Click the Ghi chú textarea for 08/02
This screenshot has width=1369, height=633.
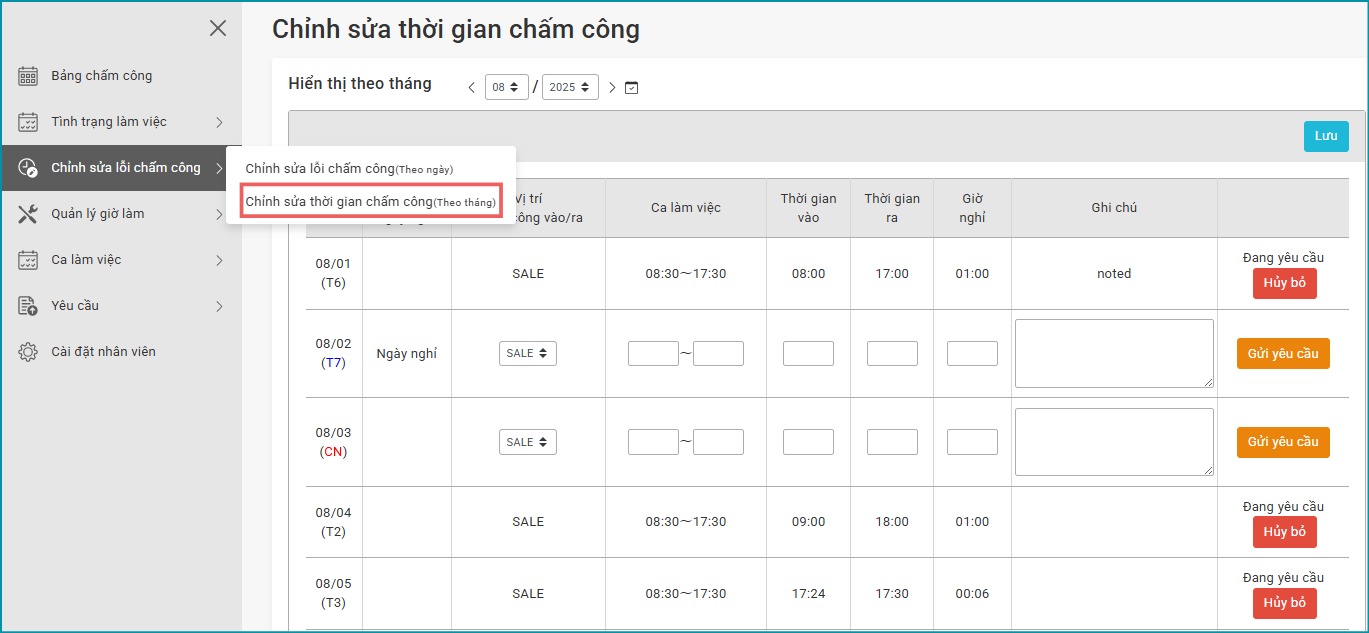pyautogui.click(x=1113, y=353)
